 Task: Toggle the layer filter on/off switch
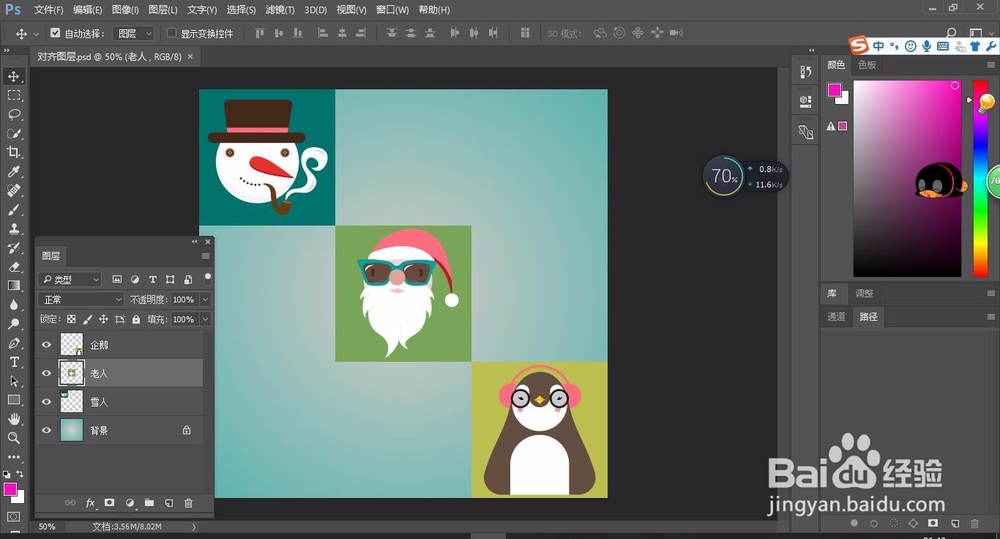point(207,279)
